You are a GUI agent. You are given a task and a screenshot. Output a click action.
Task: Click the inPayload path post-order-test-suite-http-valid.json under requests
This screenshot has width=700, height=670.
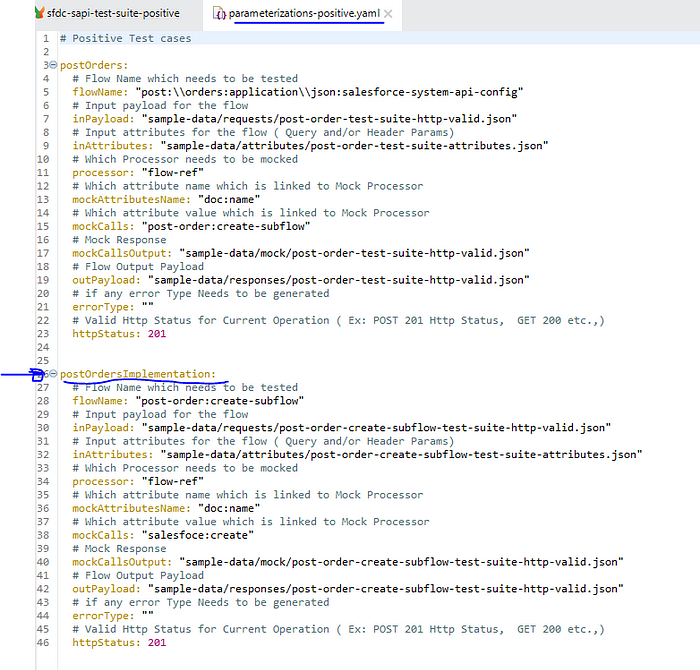tap(329, 119)
